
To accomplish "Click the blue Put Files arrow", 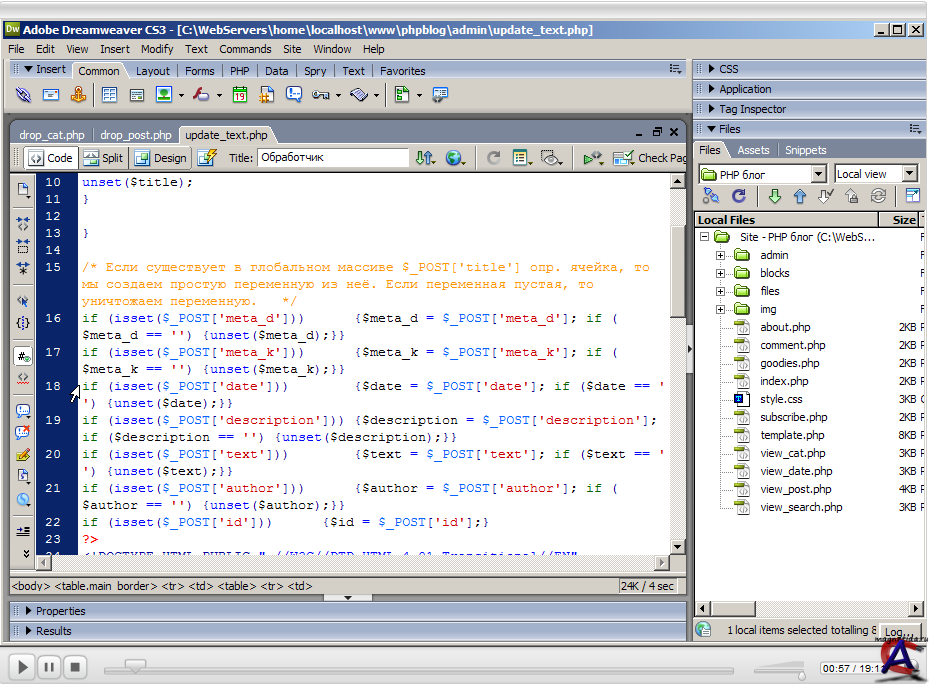I will [x=800, y=197].
